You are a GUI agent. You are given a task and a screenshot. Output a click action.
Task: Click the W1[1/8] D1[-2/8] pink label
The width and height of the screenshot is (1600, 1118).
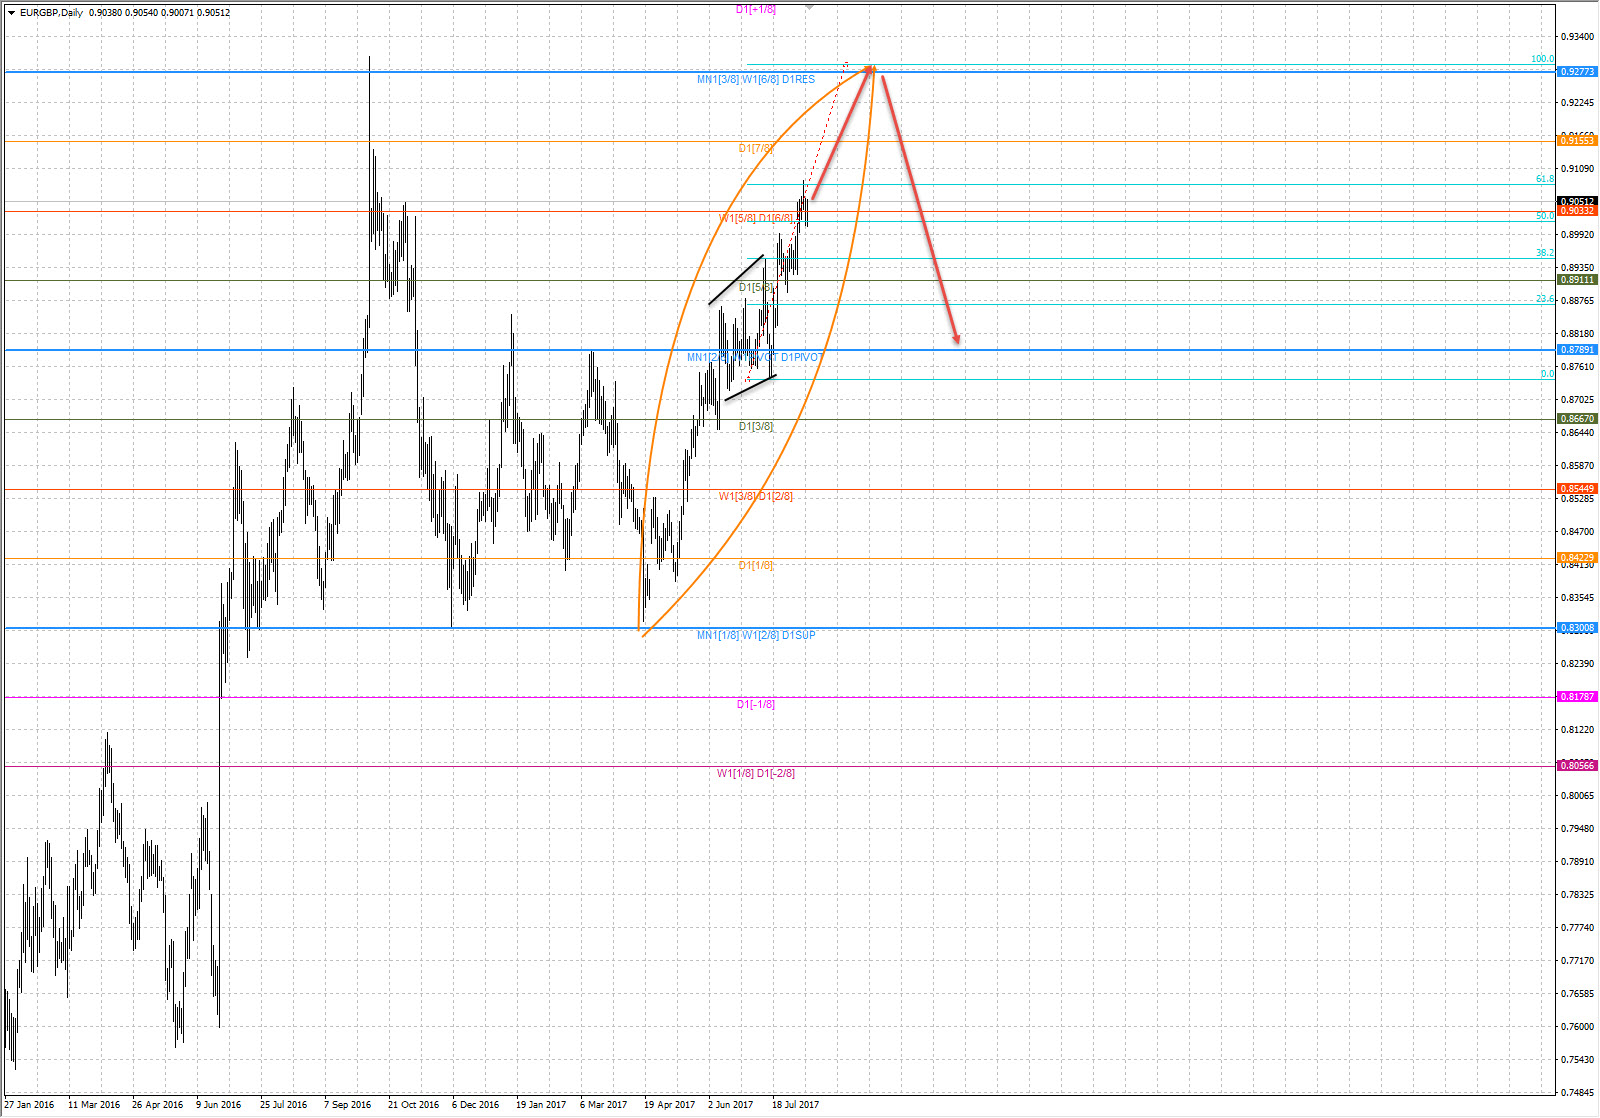756,773
